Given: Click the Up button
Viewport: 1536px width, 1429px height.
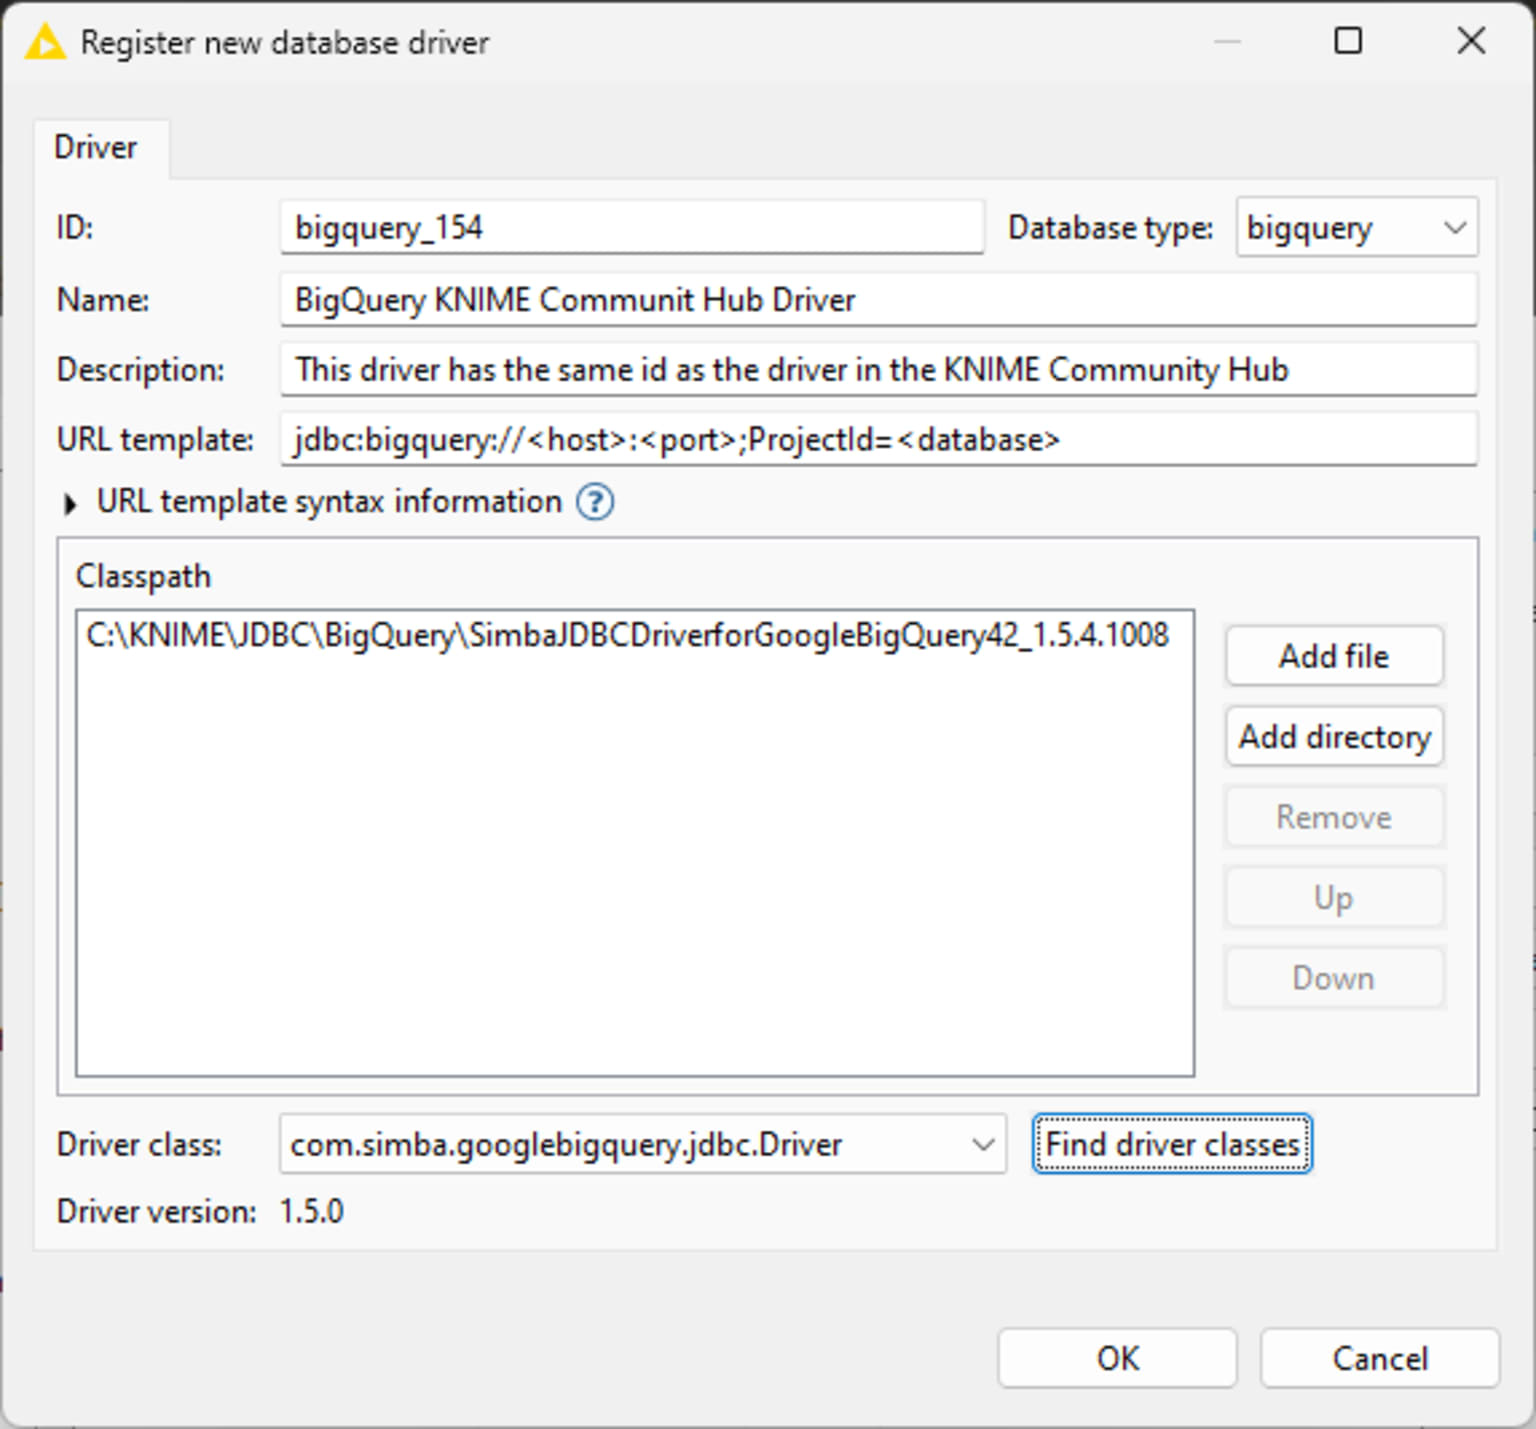Looking at the screenshot, I should point(1334,898).
